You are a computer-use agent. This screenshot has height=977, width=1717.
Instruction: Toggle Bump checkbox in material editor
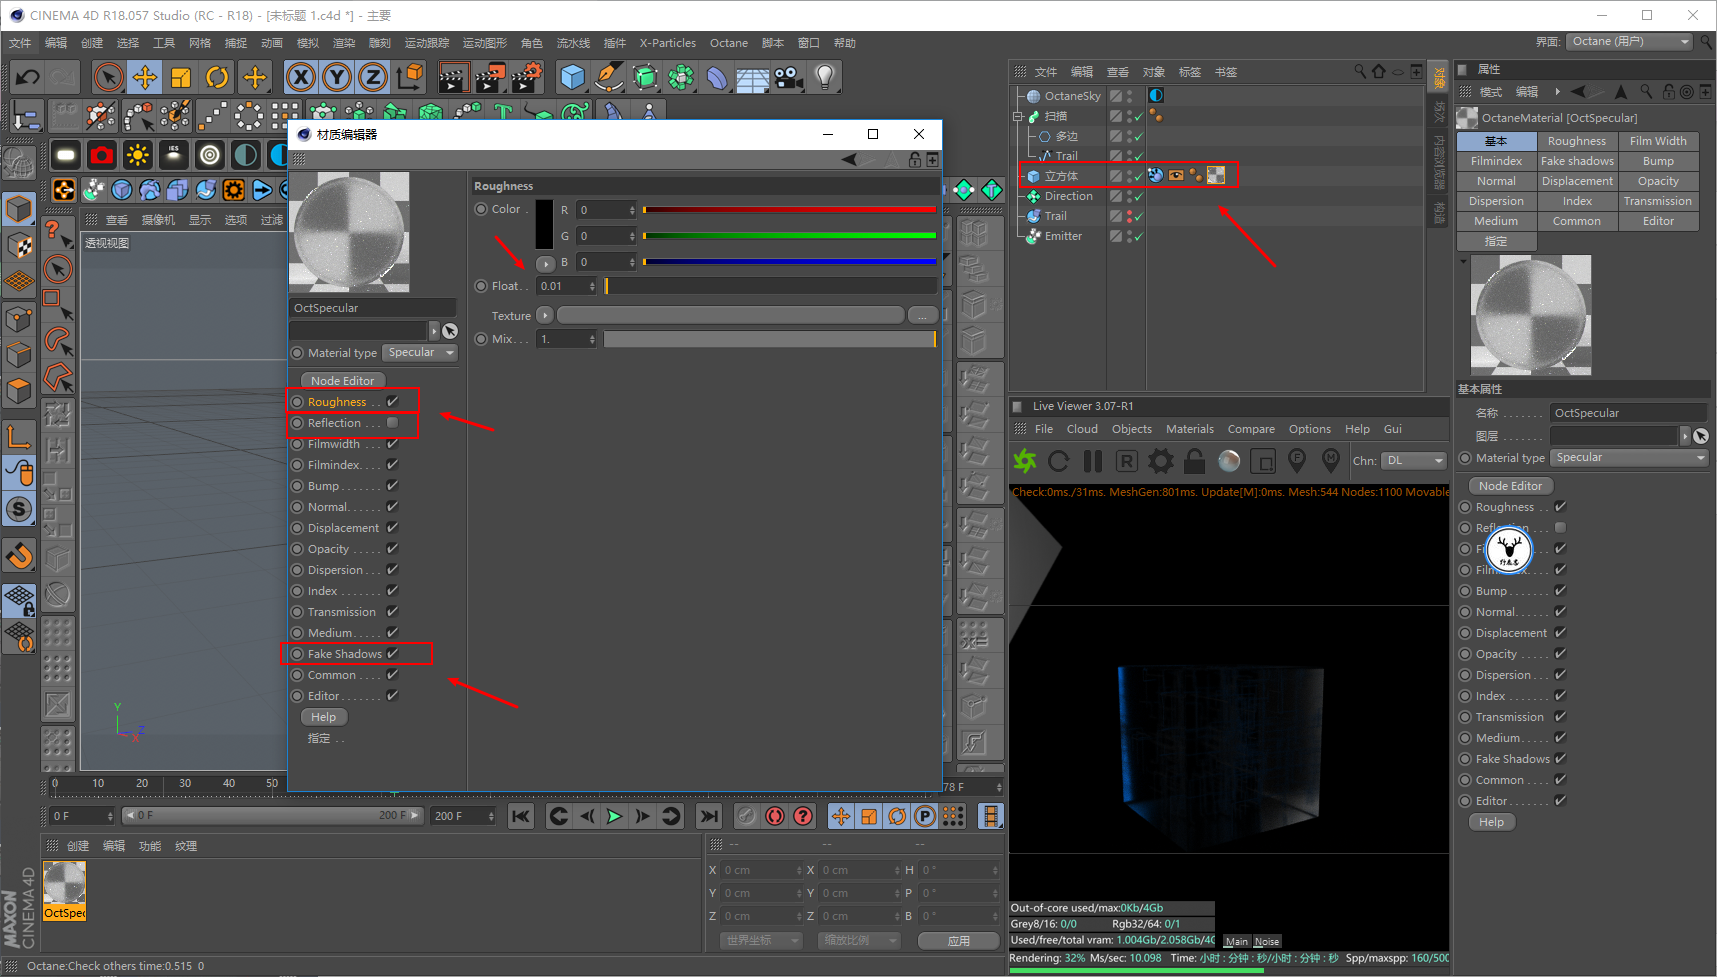click(x=393, y=486)
